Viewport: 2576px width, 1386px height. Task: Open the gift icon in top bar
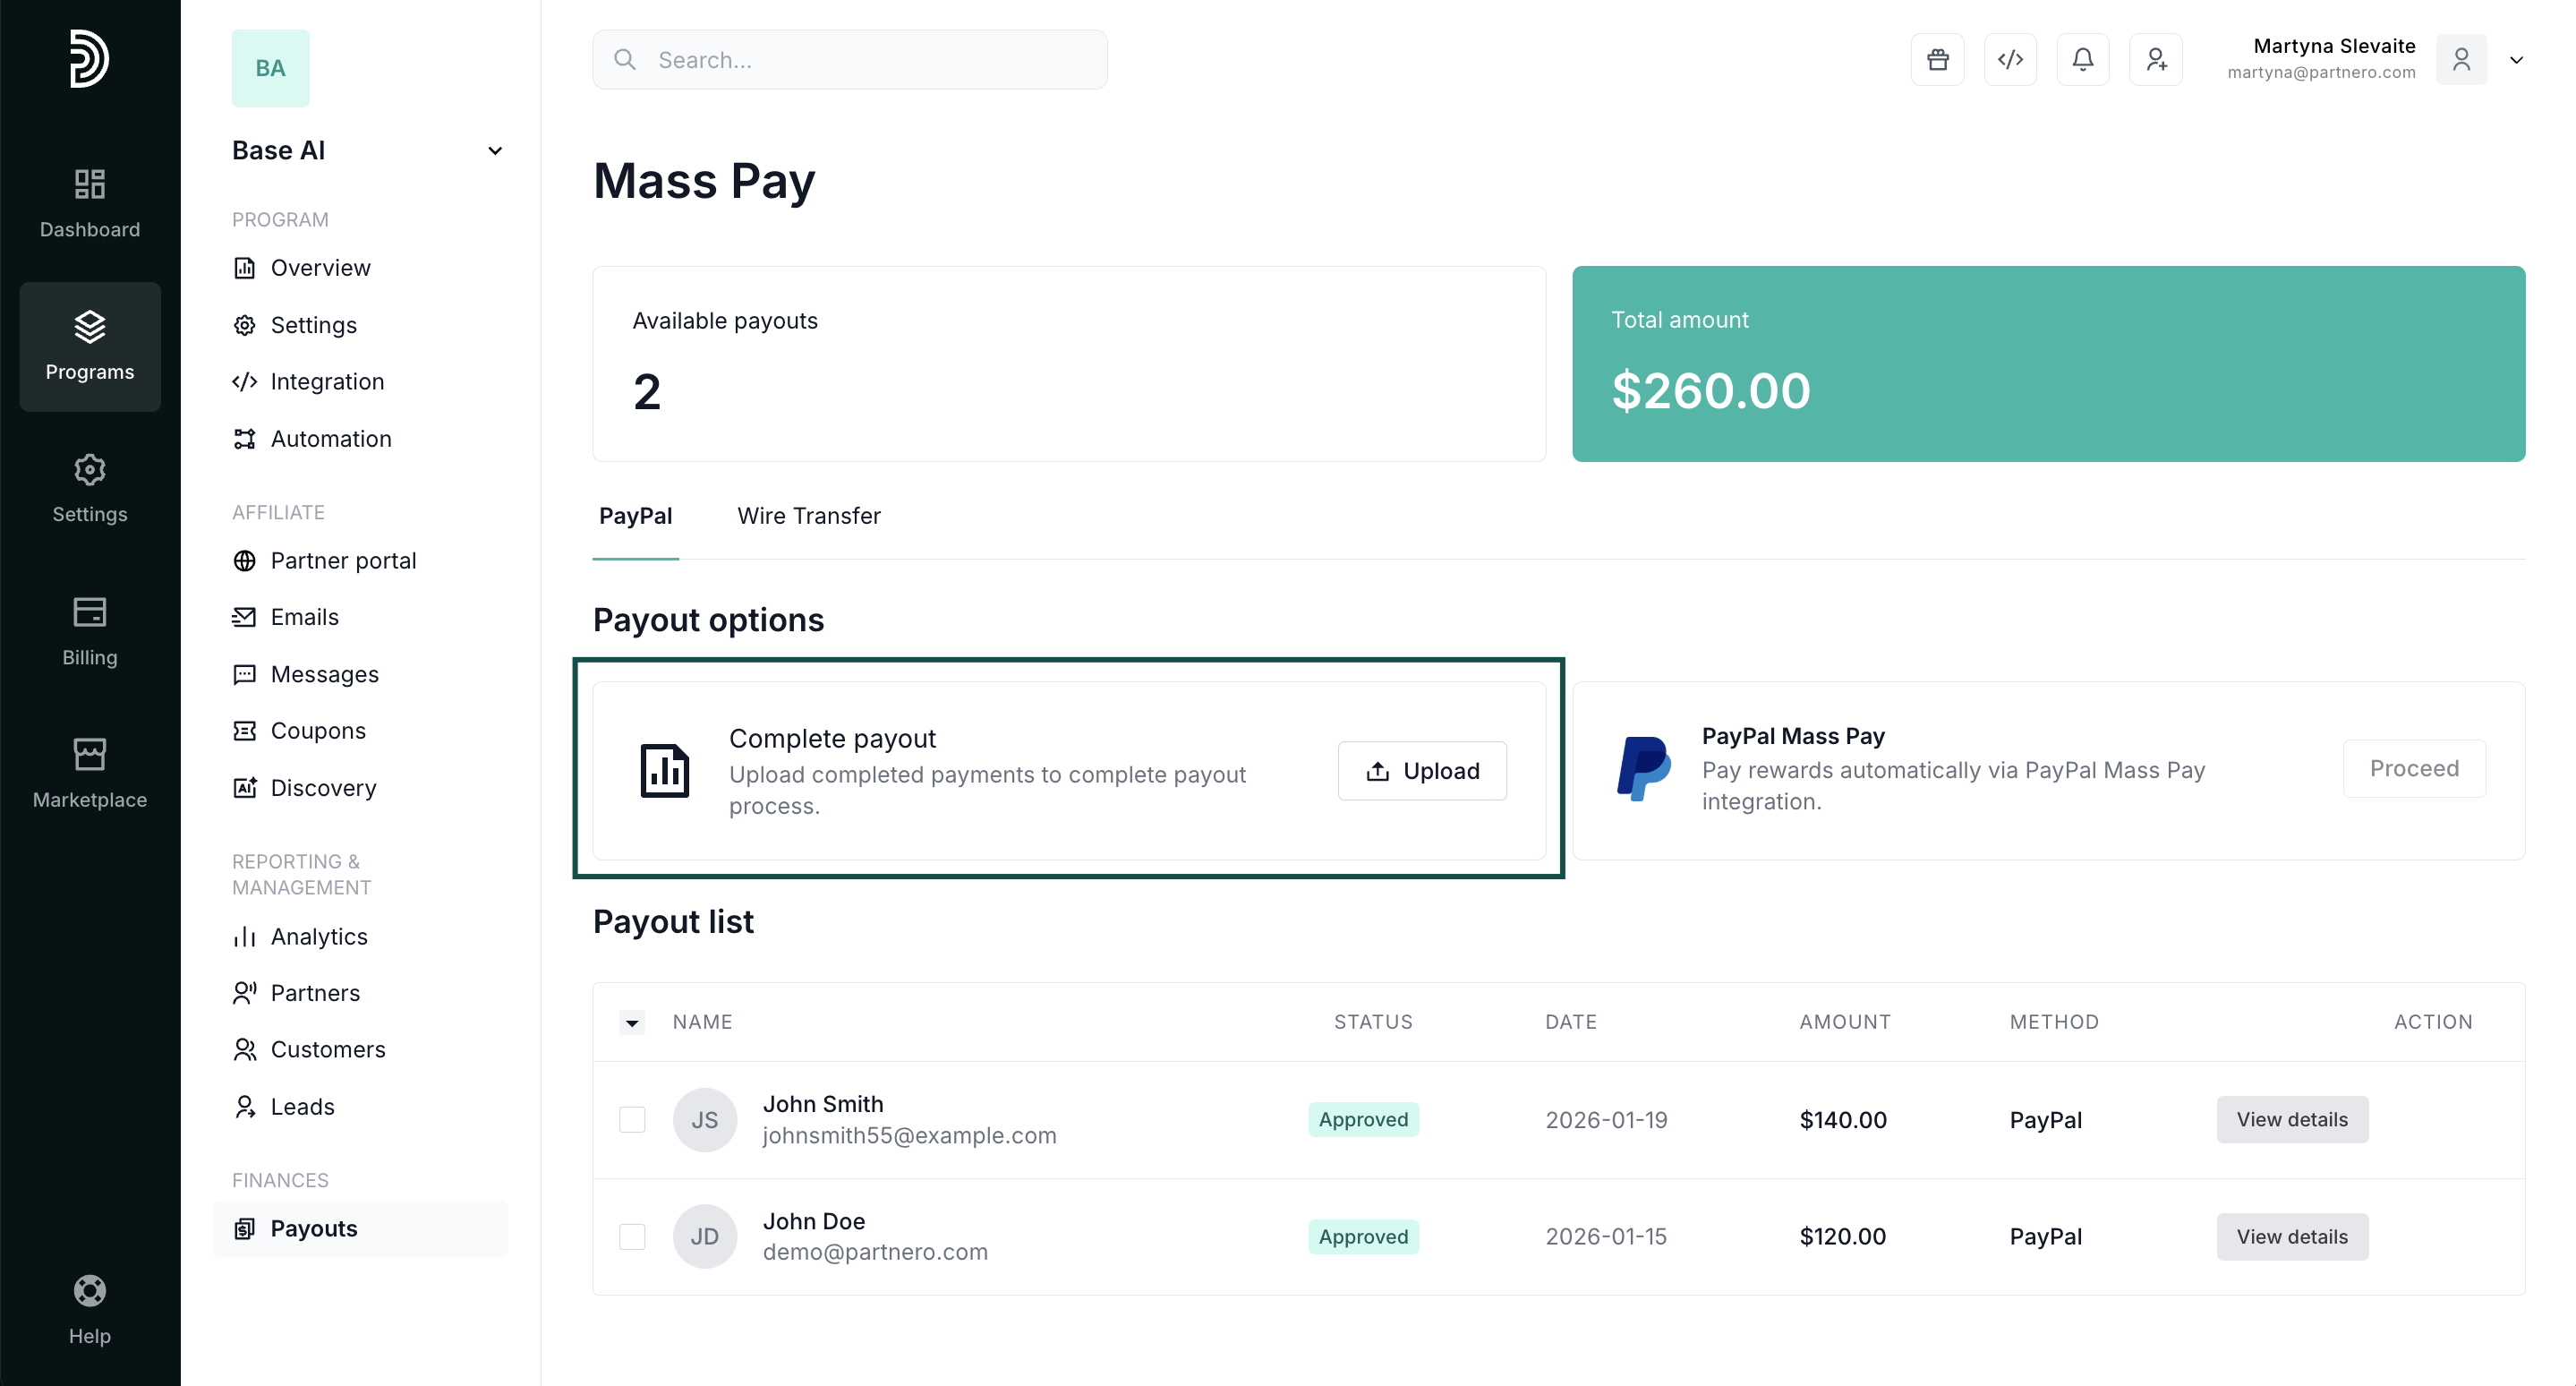(x=1937, y=60)
